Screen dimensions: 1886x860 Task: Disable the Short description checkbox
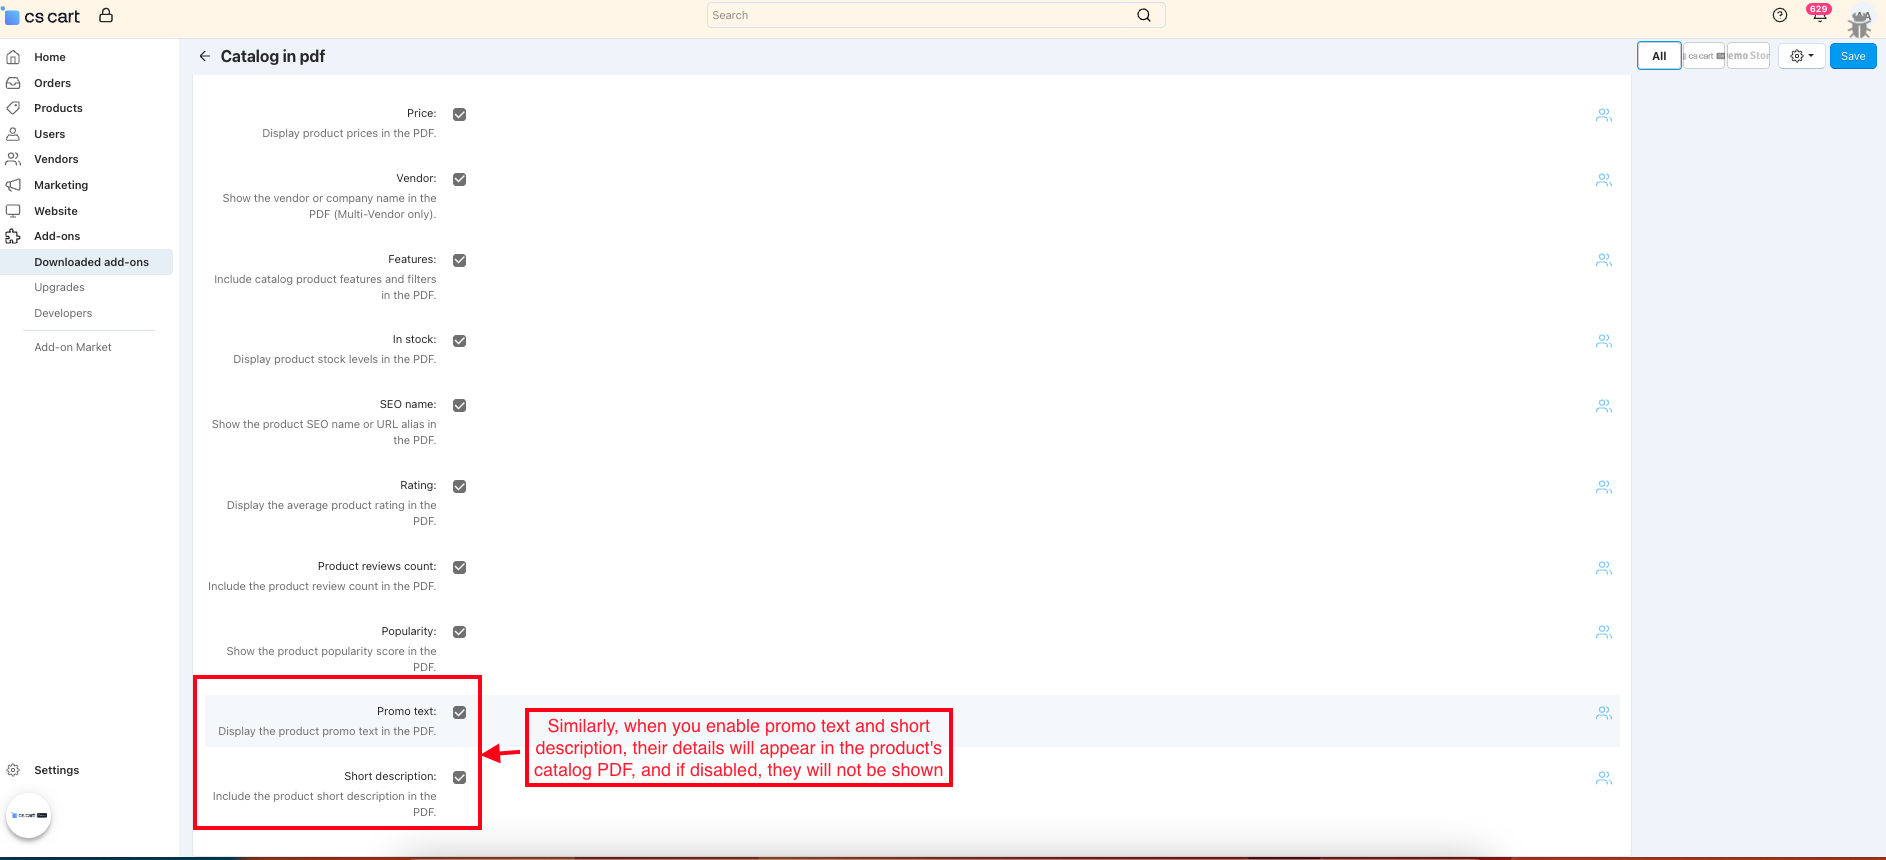[460, 778]
